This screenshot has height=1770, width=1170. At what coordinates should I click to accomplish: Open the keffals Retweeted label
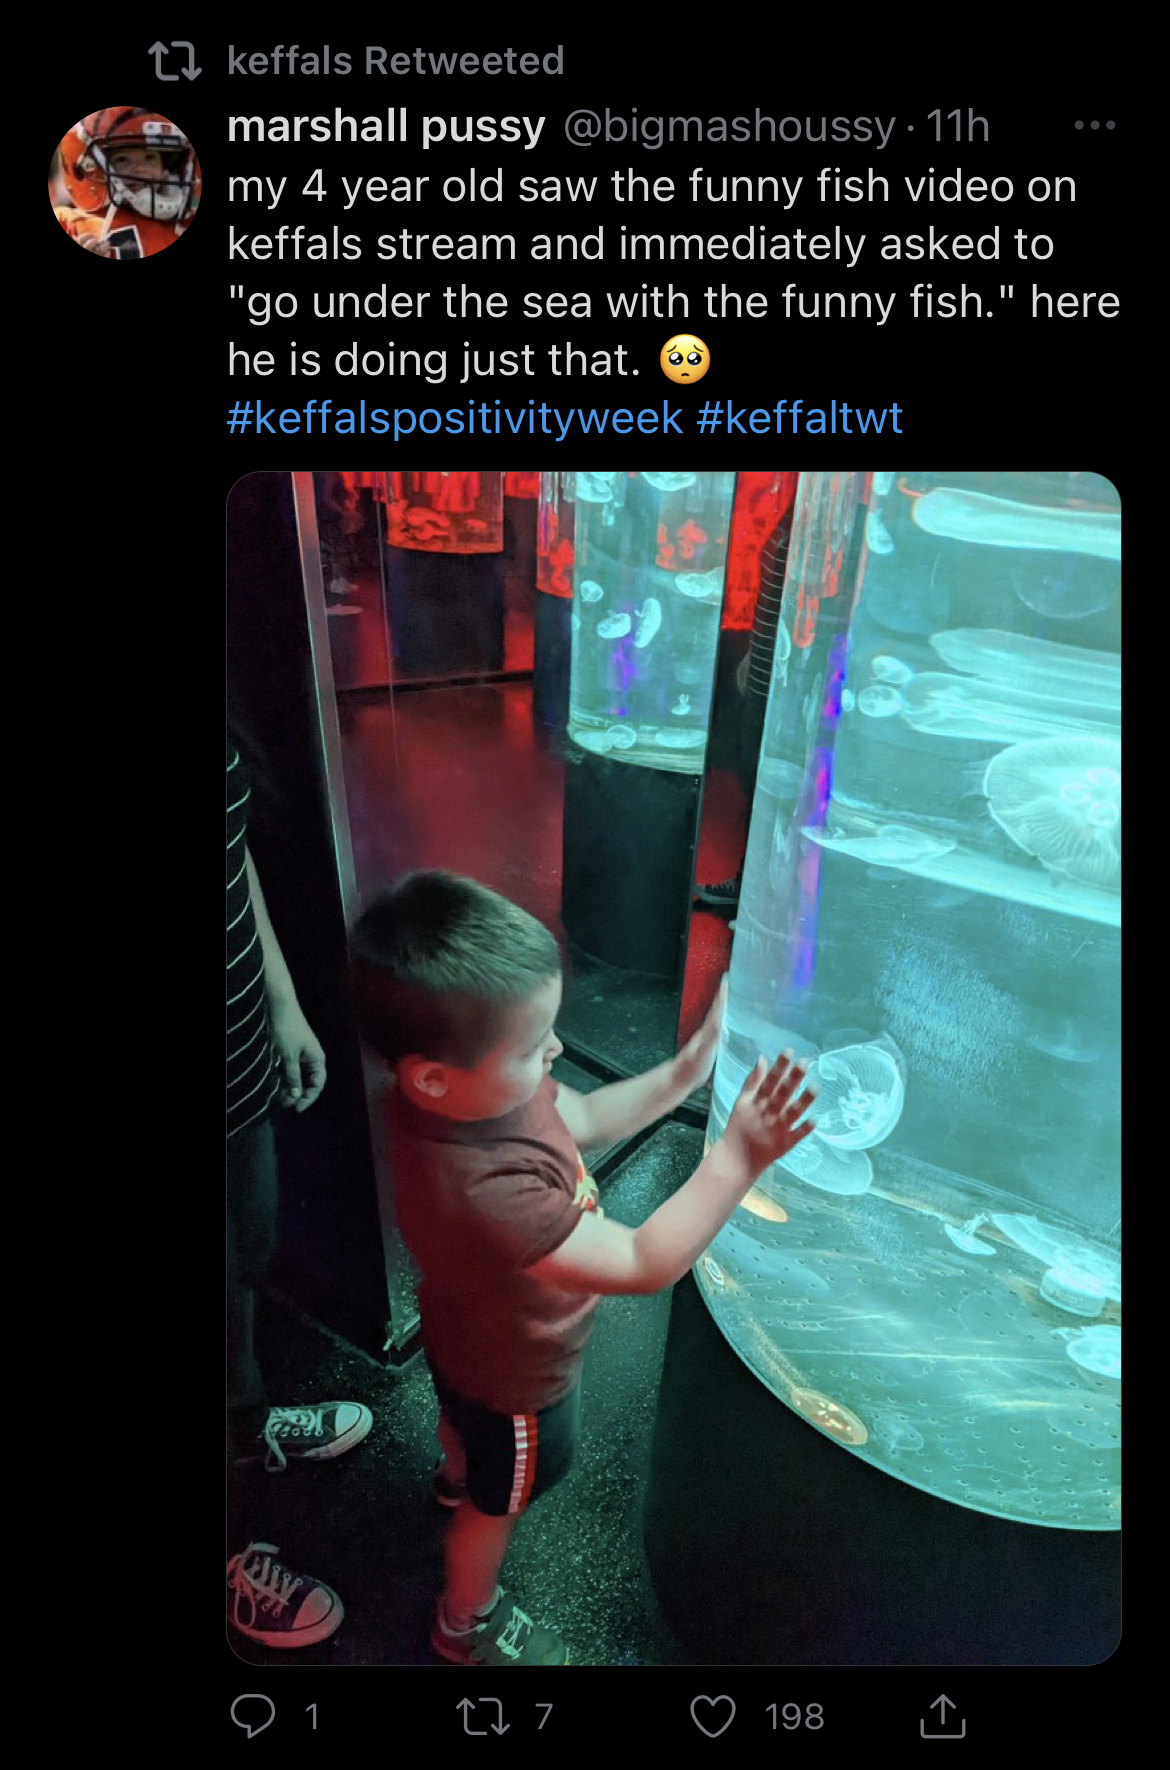(x=396, y=61)
